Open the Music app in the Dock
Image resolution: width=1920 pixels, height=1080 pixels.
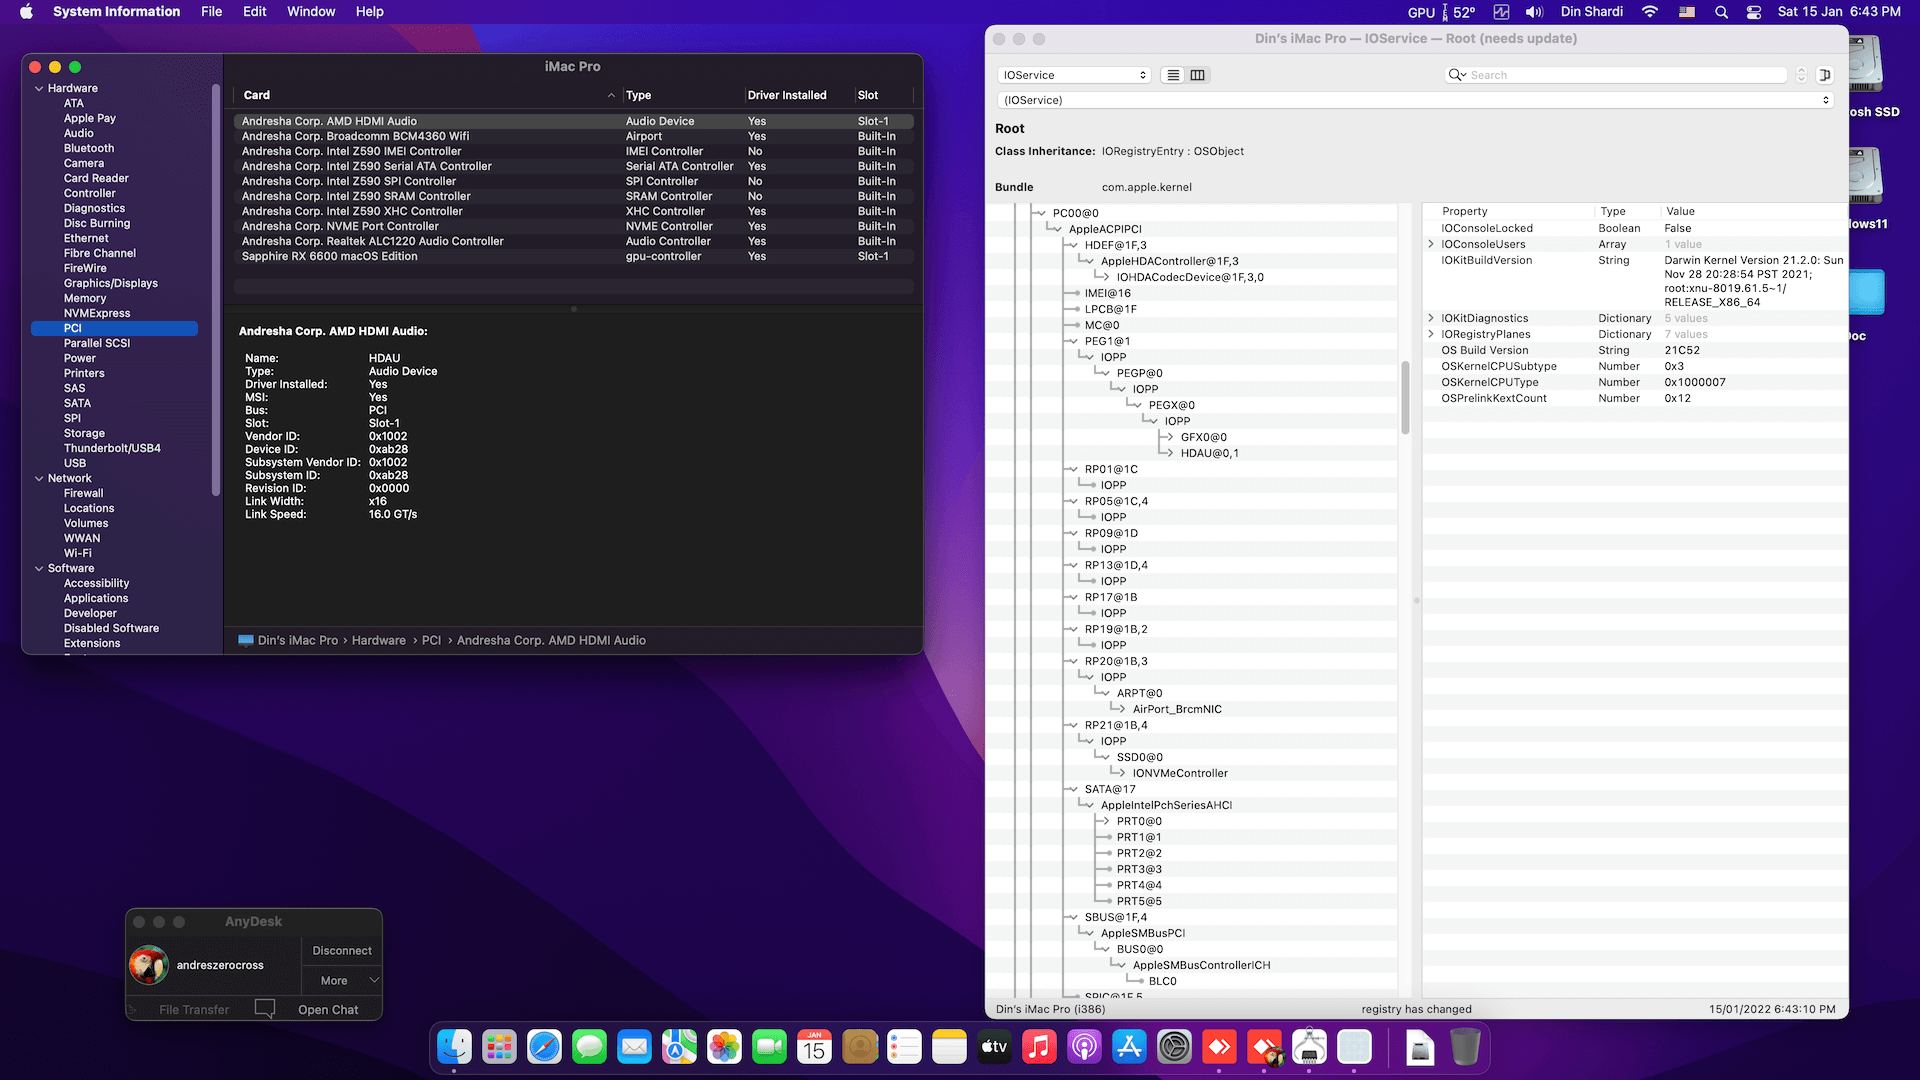[1039, 1047]
